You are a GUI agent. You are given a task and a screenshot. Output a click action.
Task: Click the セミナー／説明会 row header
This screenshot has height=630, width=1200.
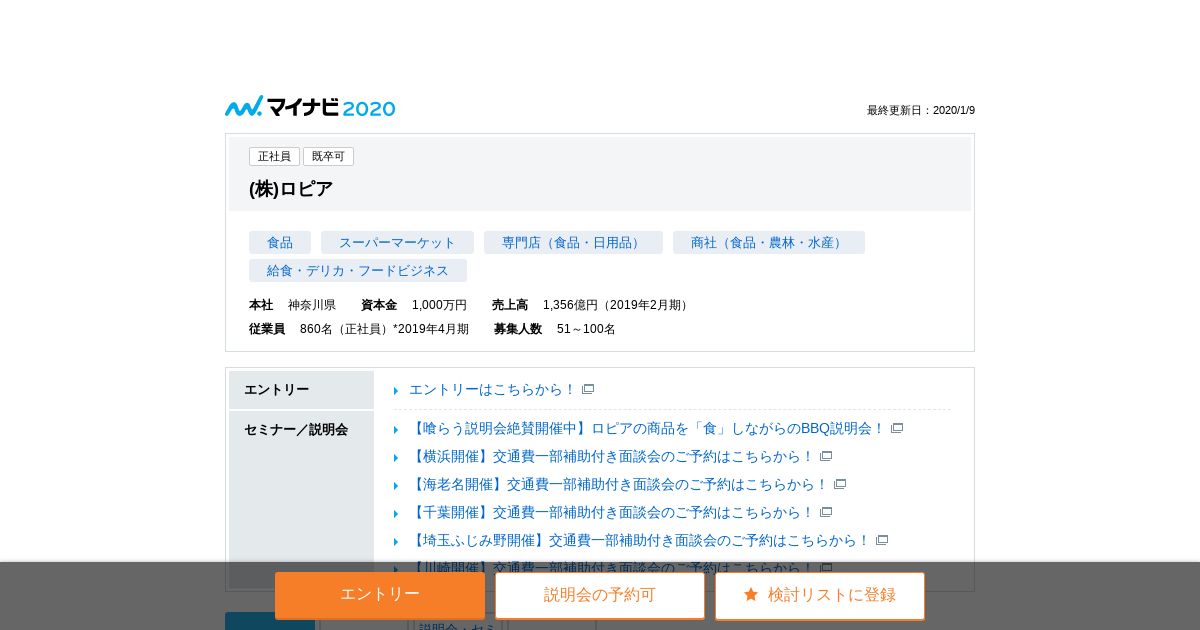pyautogui.click(x=301, y=498)
